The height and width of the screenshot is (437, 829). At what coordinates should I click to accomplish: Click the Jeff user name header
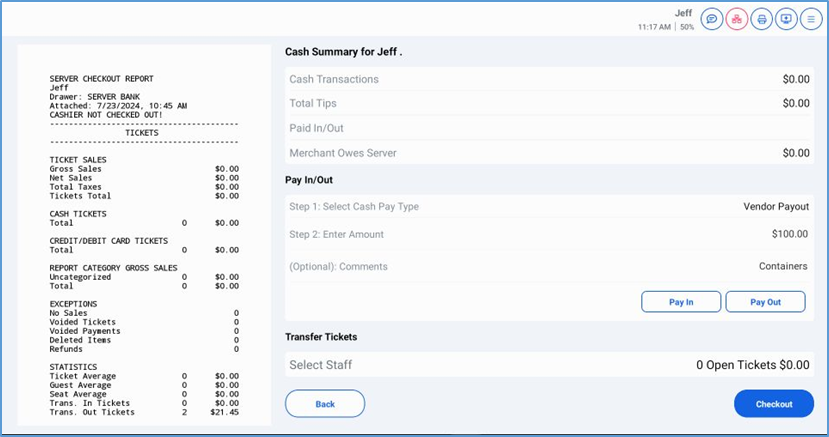(684, 13)
